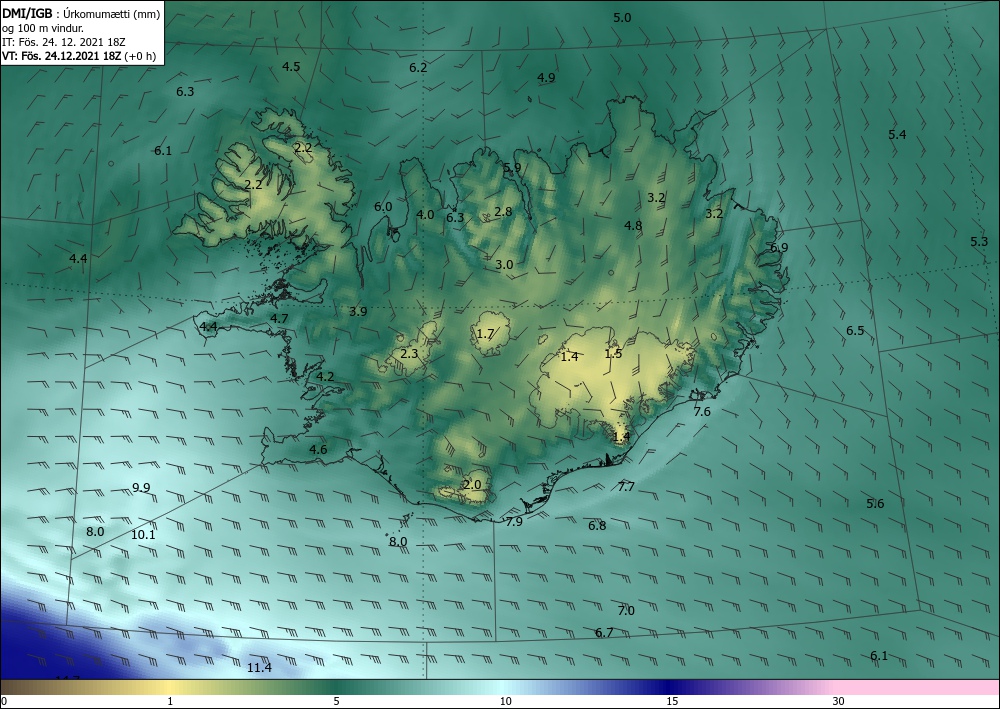The height and width of the screenshot is (709, 1000).
Task: Click the 4.5 precipitable water value
Action: 291,66
